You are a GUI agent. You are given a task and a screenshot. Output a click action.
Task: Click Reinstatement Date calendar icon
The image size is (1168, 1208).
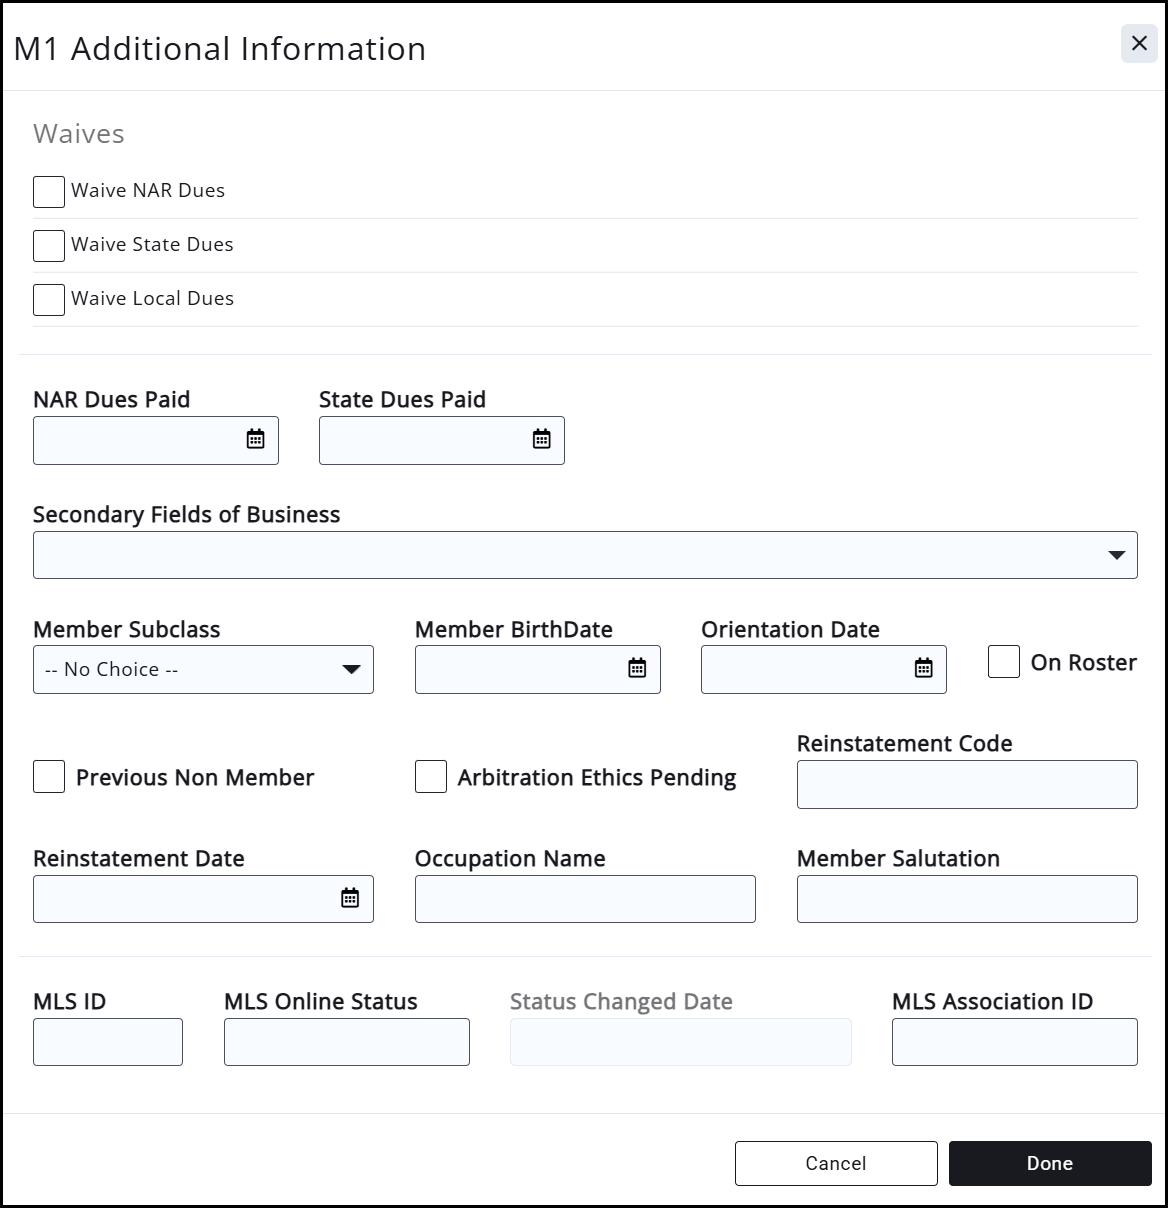(350, 898)
